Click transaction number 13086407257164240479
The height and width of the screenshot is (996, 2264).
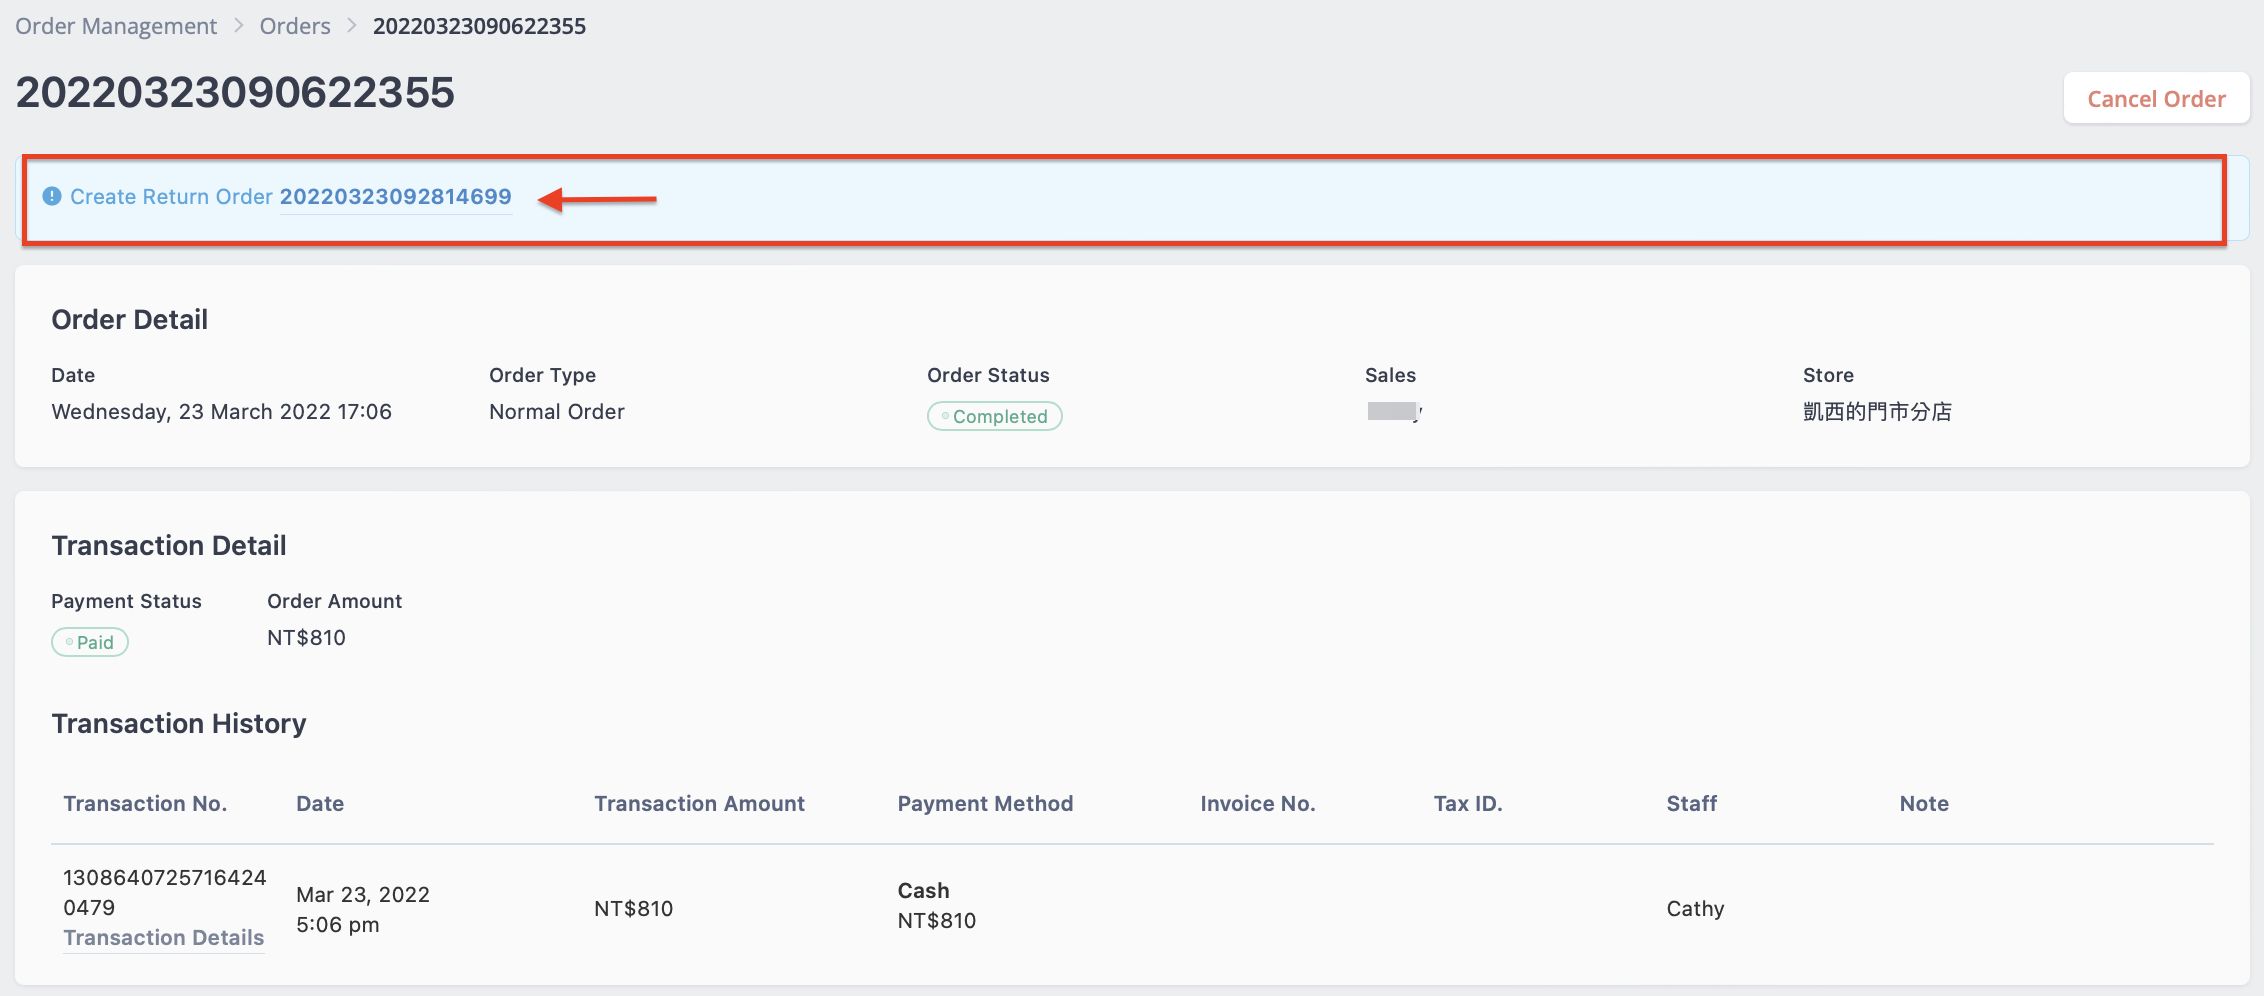pyautogui.click(x=164, y=892)
